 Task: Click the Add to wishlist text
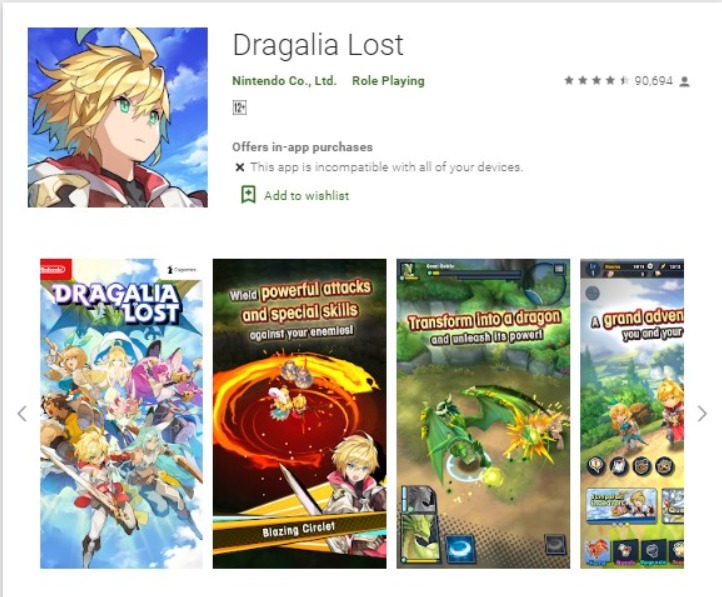tap(306, 196)
